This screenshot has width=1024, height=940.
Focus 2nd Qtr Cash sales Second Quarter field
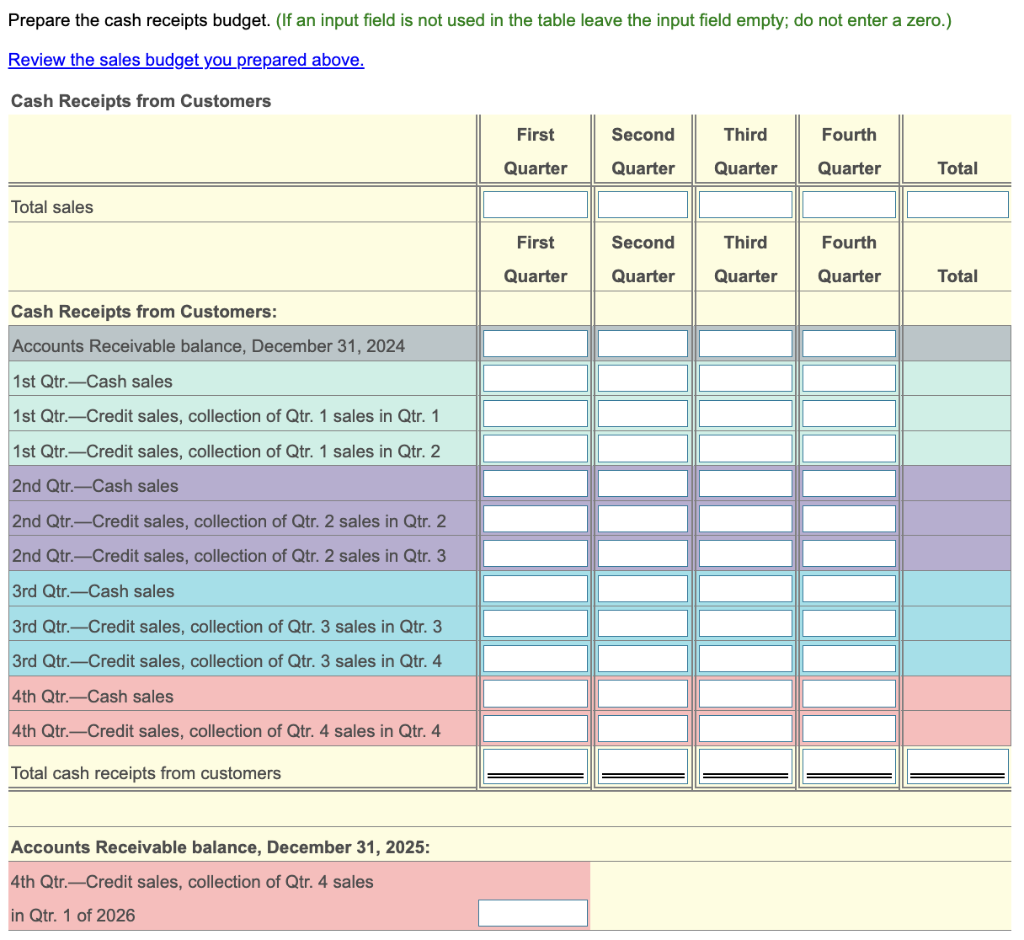[643, 483]
